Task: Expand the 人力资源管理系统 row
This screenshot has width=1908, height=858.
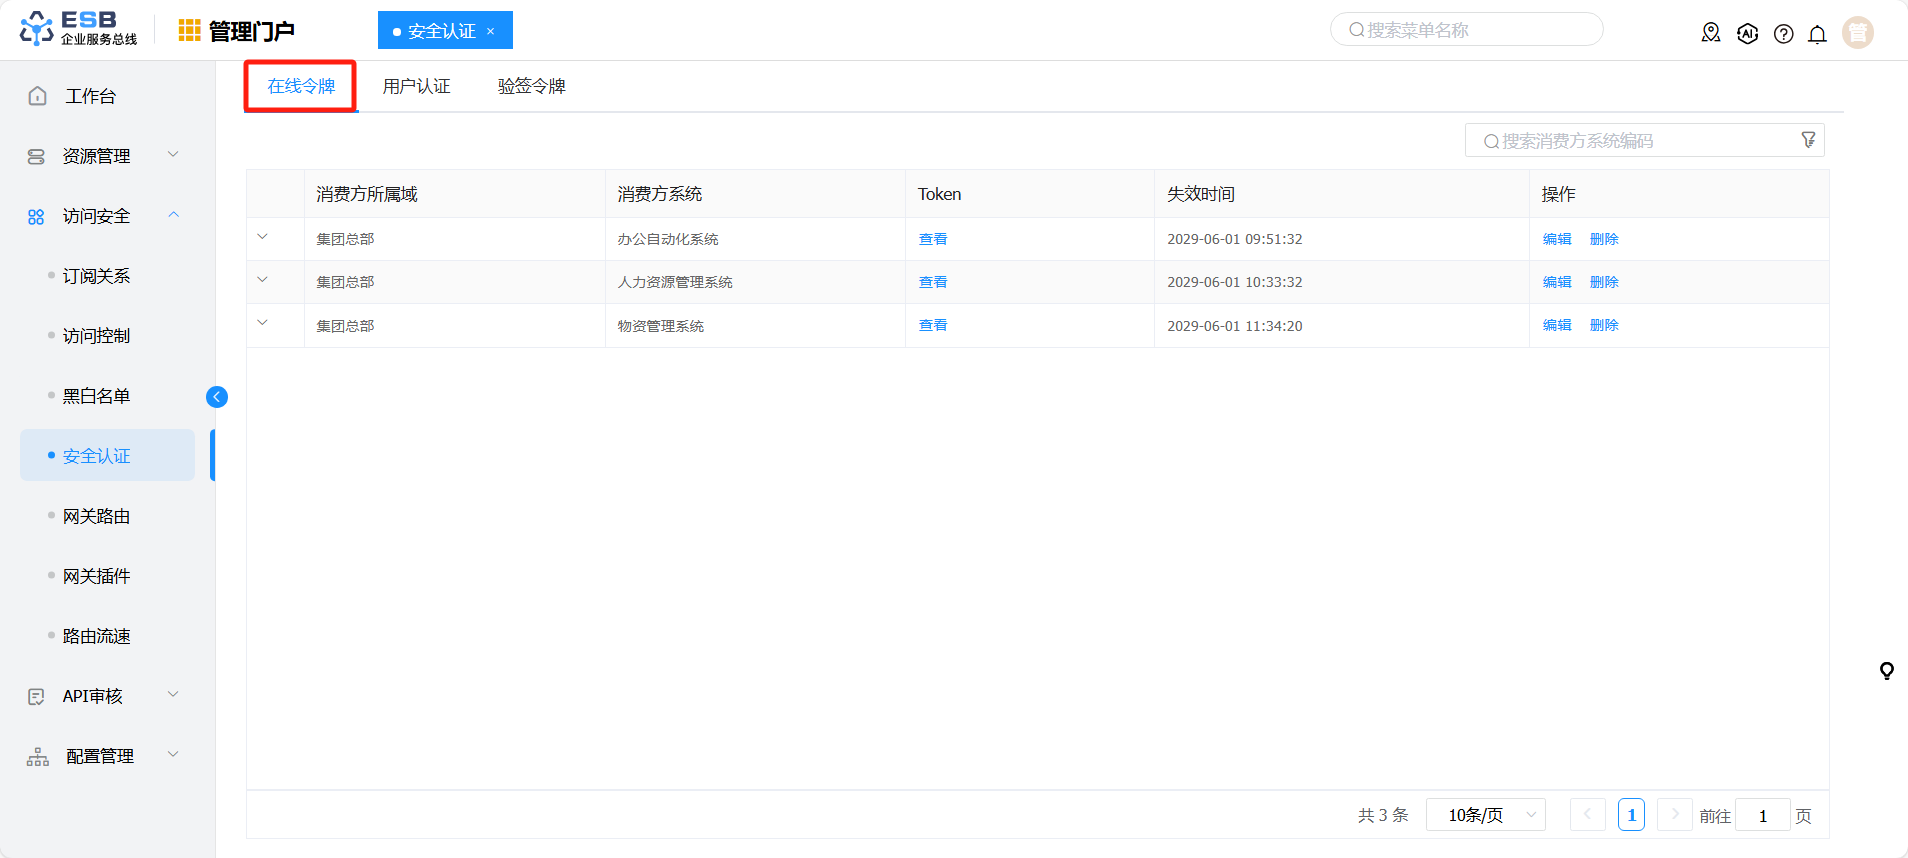Action: click(263, 280)
